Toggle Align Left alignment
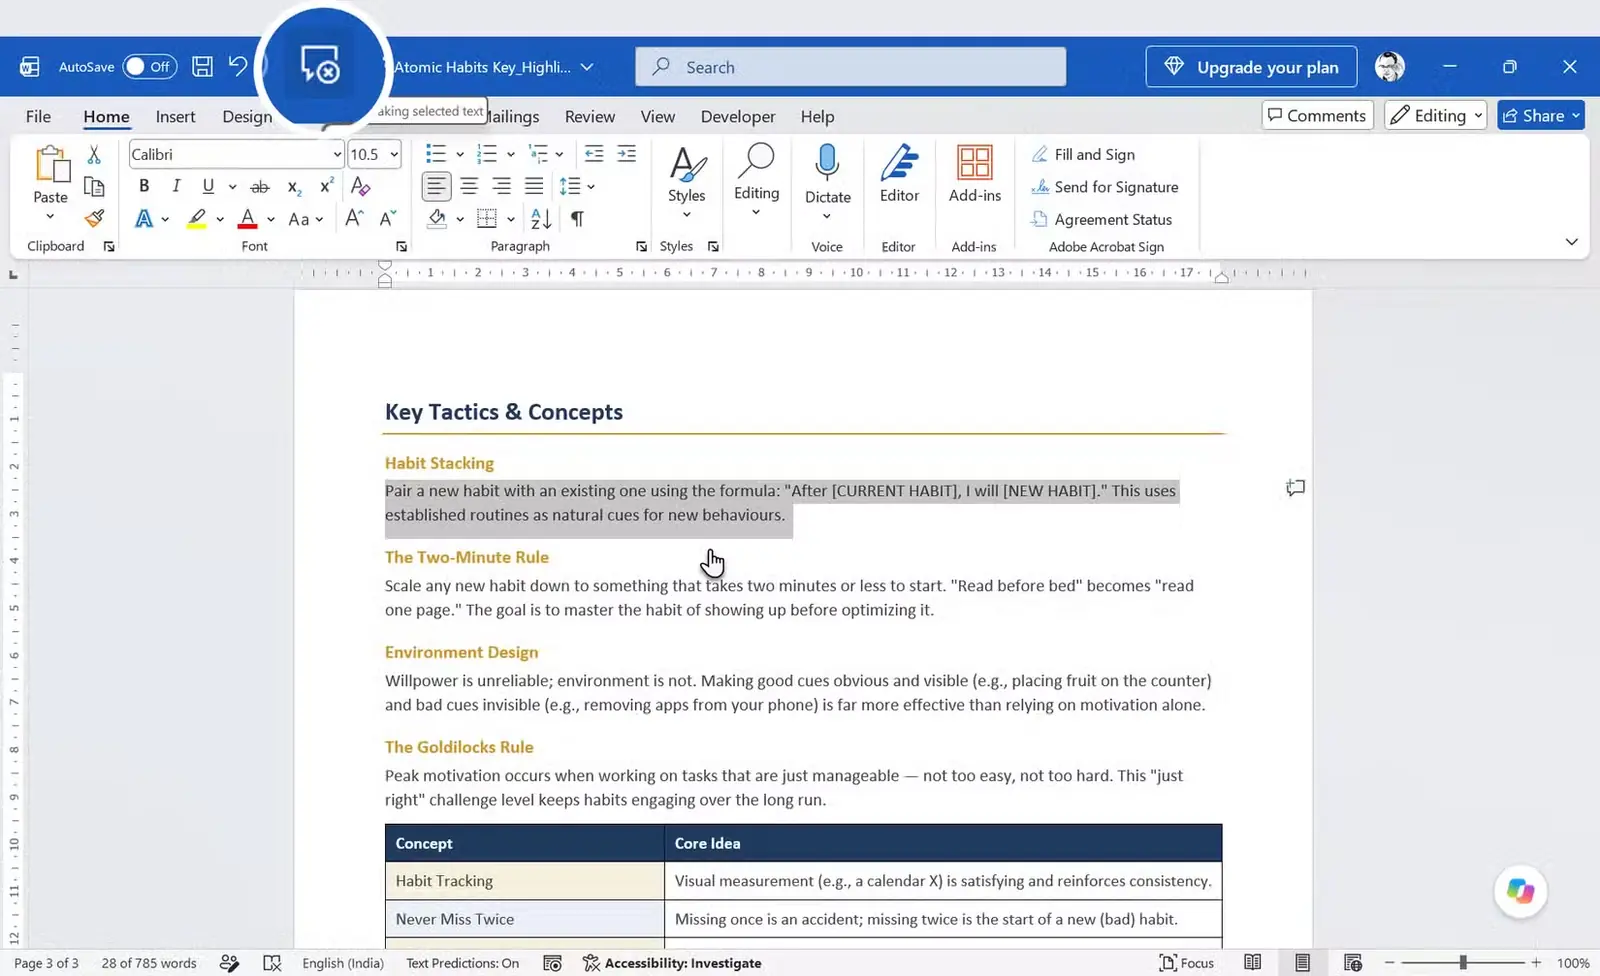Screen dimensions: 1600x976 click(x=436, y=186)
